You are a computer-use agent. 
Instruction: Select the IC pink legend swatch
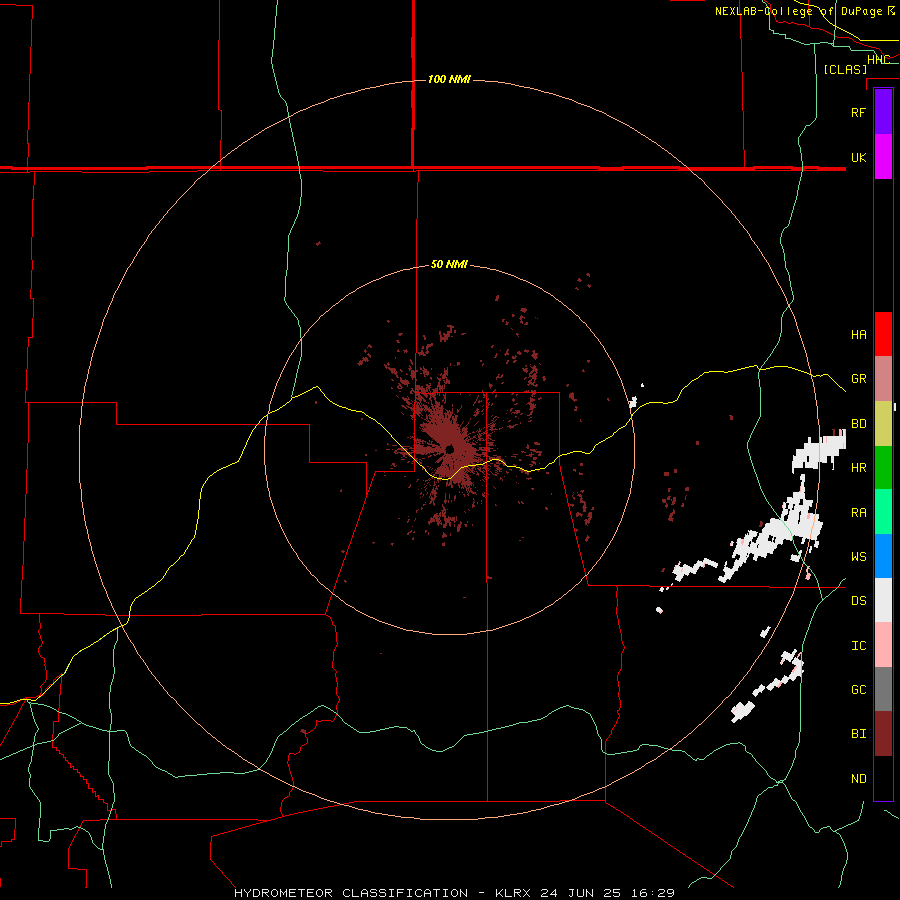(x=883, y=645)
